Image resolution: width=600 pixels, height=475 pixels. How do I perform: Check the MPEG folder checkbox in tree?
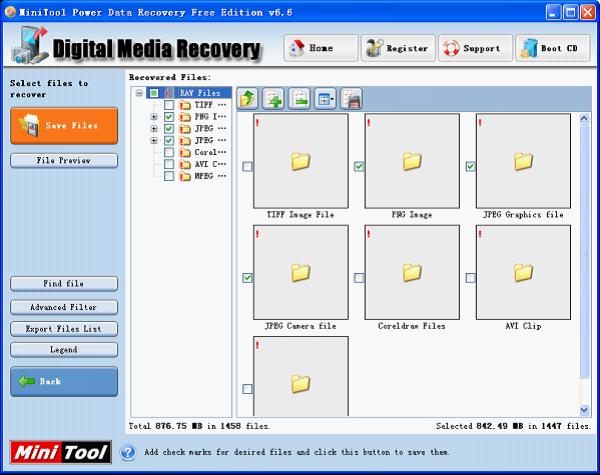pos(169,176)
